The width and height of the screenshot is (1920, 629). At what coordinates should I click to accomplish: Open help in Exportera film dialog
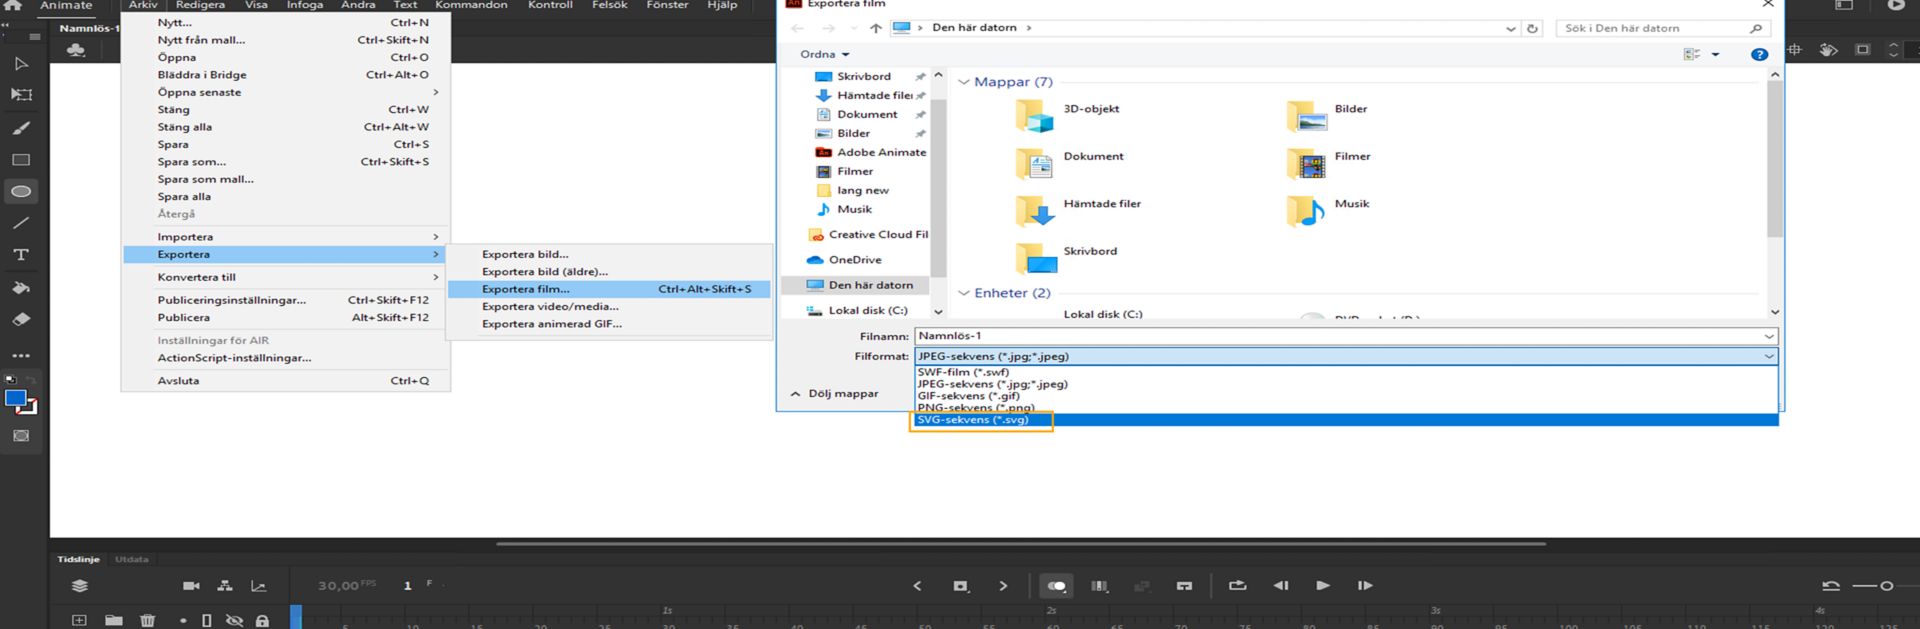tap(1759, 55)
